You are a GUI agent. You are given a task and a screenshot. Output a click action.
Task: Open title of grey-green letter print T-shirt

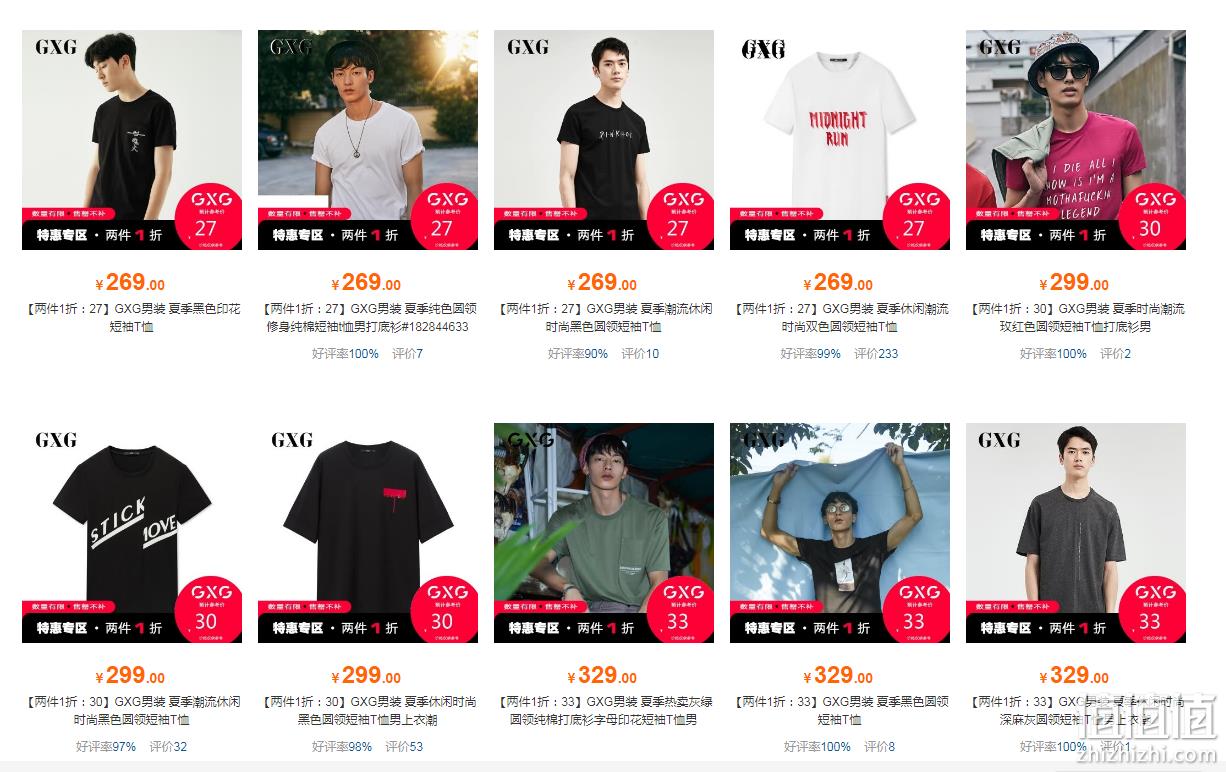[604, 711]
